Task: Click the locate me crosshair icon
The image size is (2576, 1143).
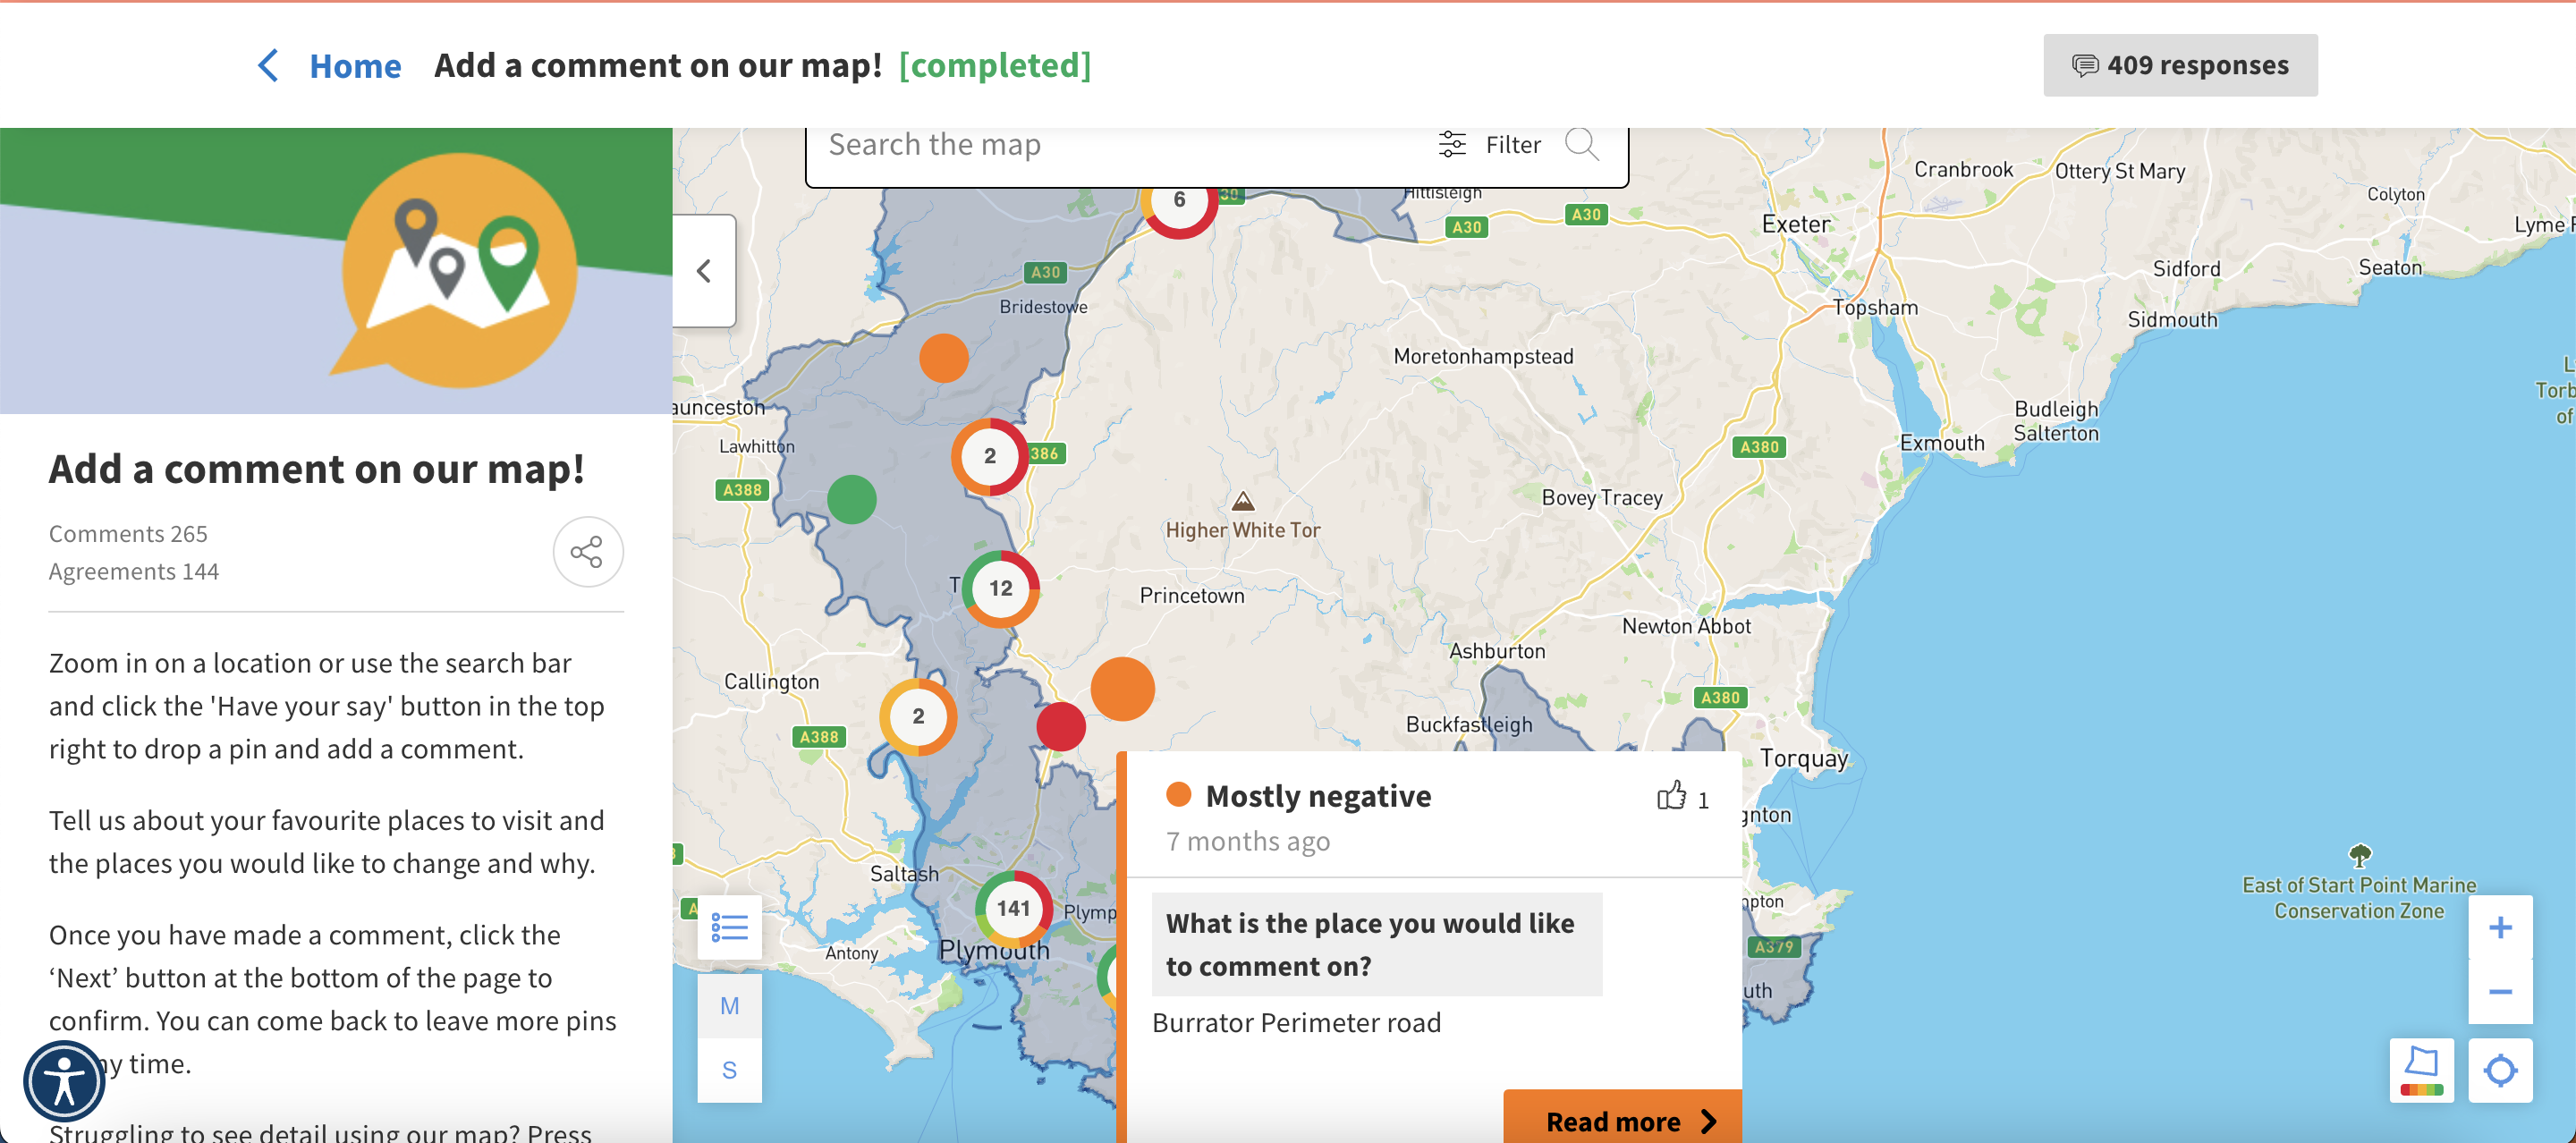Action: (x=2499, y=1070)
